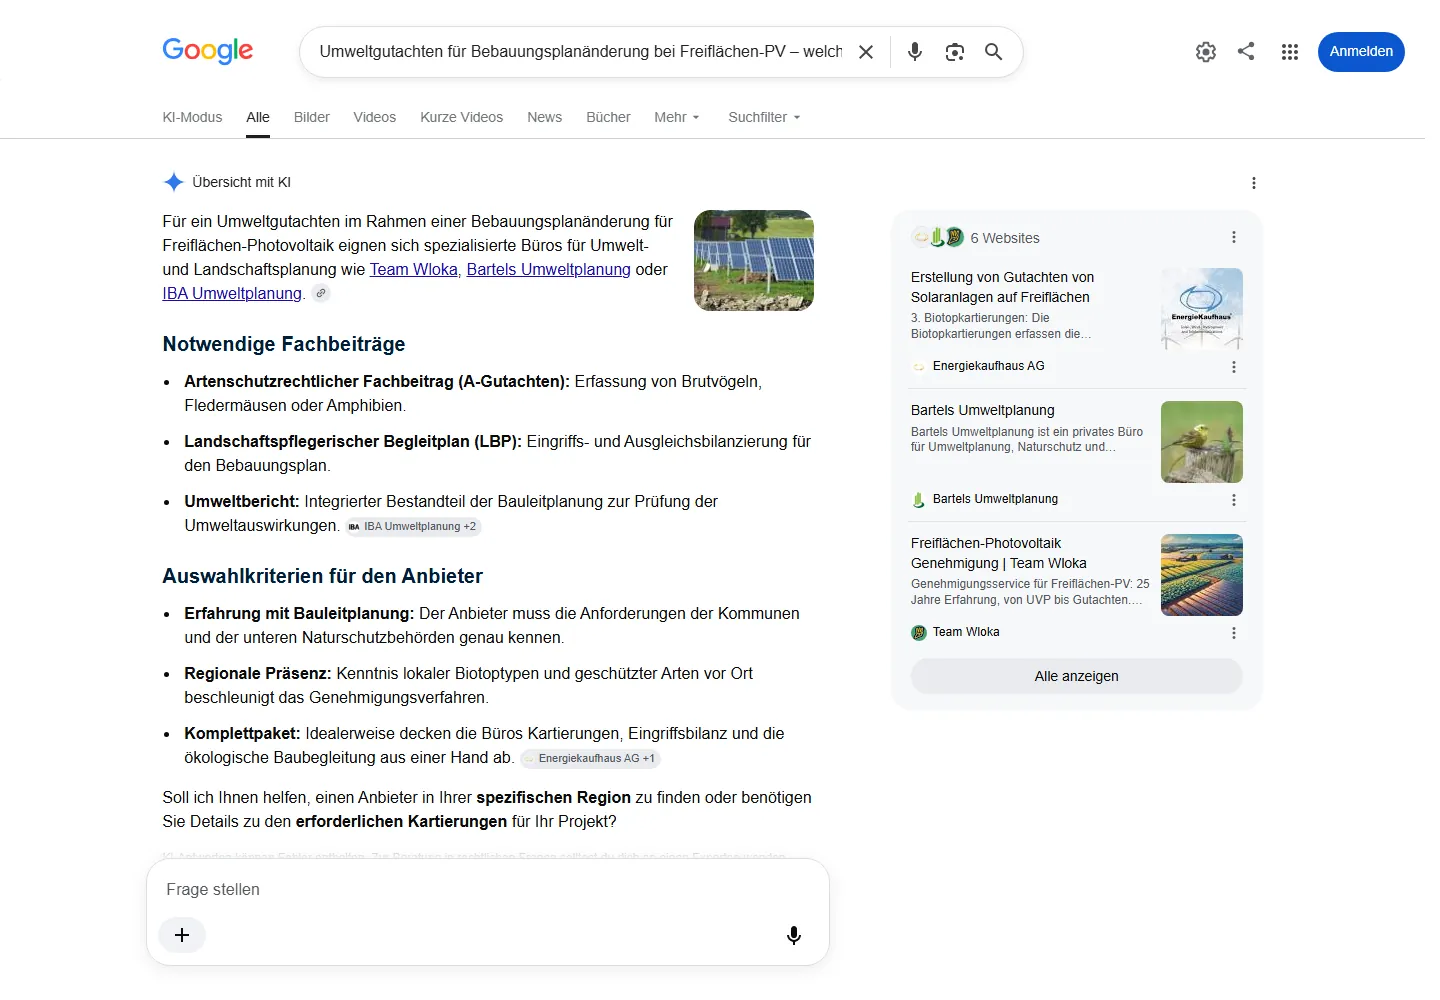The height and width of the screenshot is (1000, 1440).
Task: Click the Notwendige Fachbeiträge heading
Action: pos(284,344)
